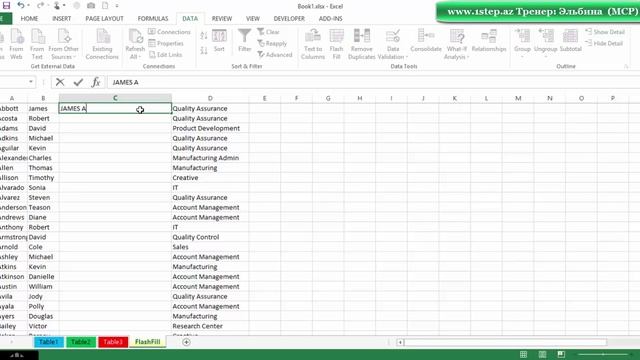Screen dimensions: 640x360
Task: Switch to Table3 sheet tab
Action: [x=113, y=342]
